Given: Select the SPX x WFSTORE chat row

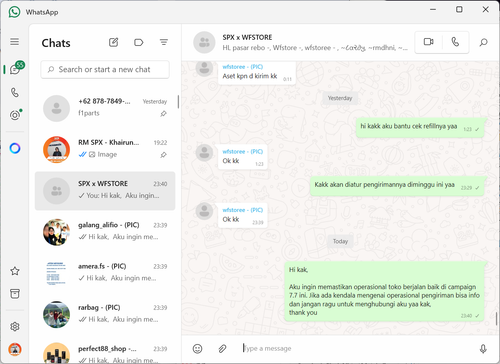Looking at the screenshot, I should click(x=105, y=191).
